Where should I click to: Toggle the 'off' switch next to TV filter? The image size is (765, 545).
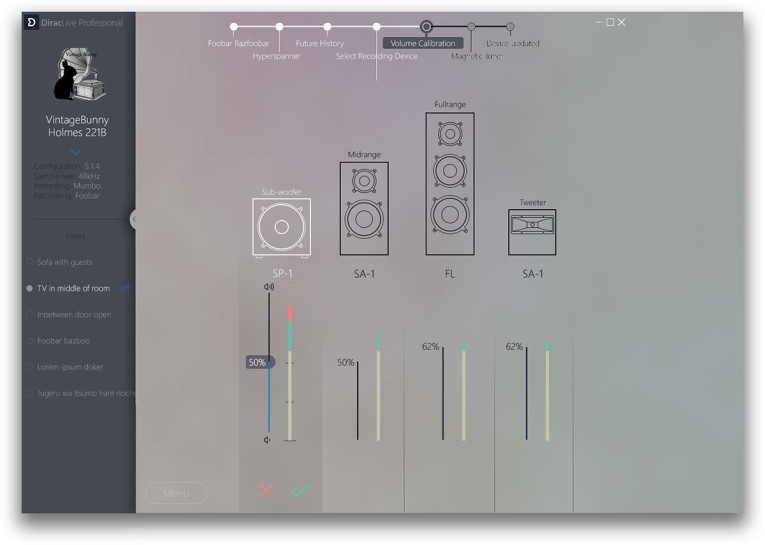click(x=125, y=288)
